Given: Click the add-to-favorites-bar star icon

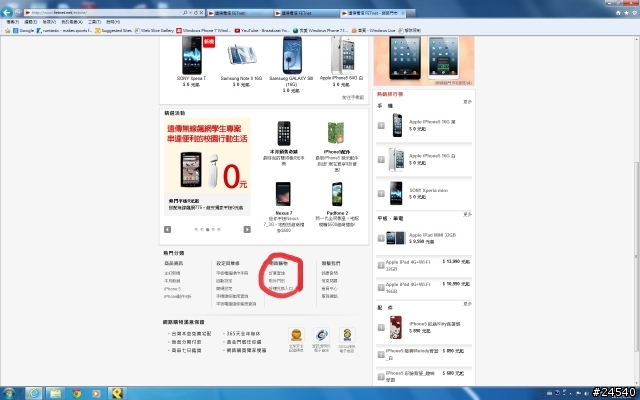Looking at the screenshot, I should pos(7,31).
